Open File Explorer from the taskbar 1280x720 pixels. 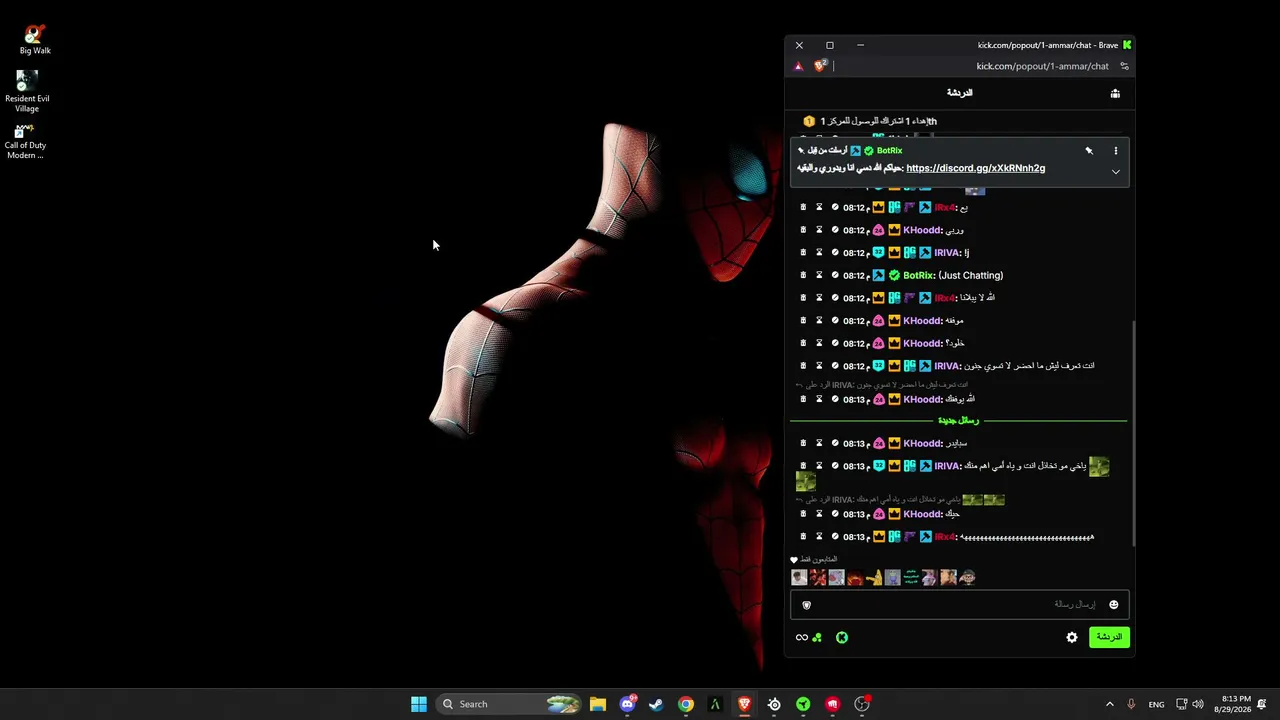tap(598, 704)
